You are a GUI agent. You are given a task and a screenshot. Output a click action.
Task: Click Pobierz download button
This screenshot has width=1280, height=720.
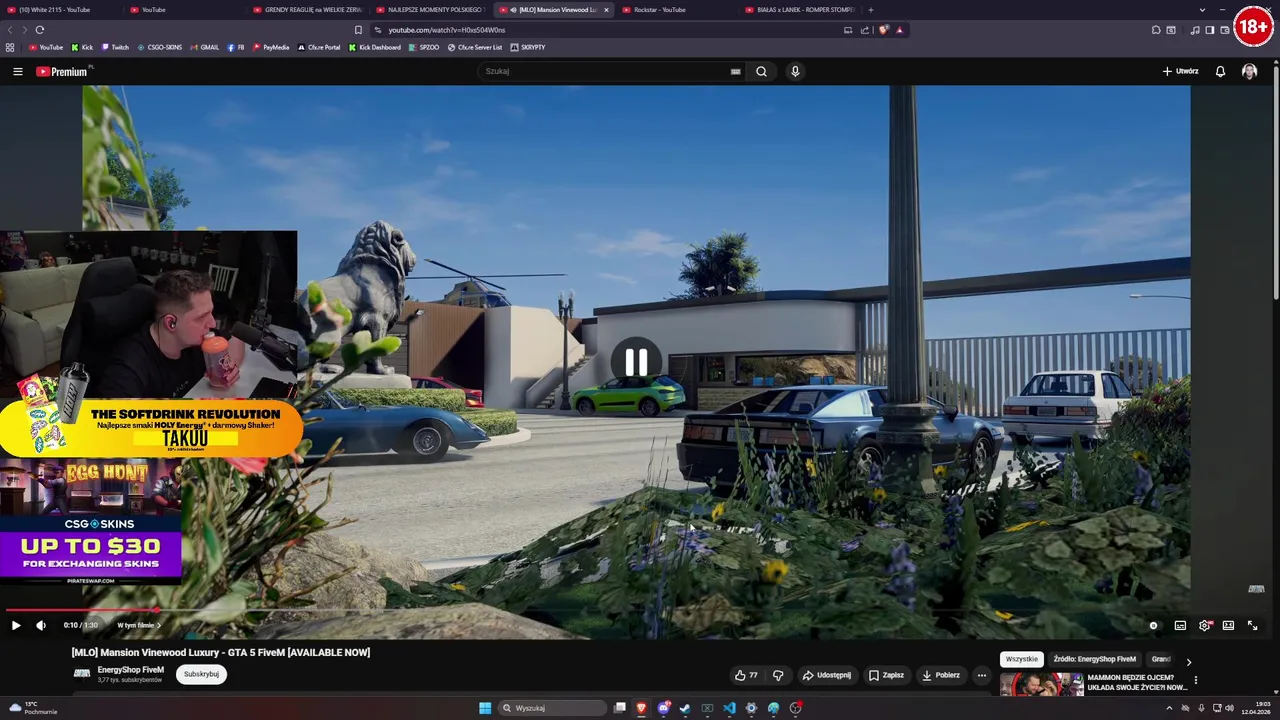click(x=941, y=675)
